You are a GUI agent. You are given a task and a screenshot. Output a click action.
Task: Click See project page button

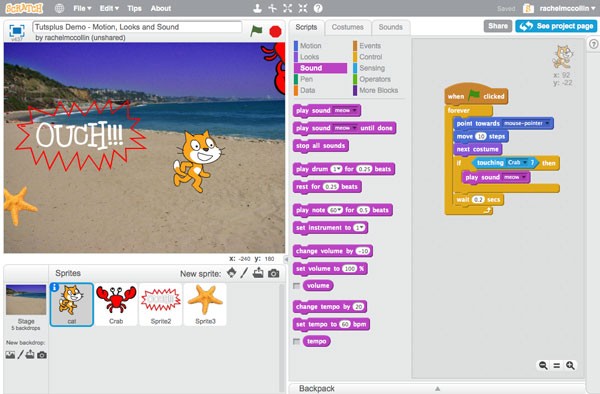(556, 26)
